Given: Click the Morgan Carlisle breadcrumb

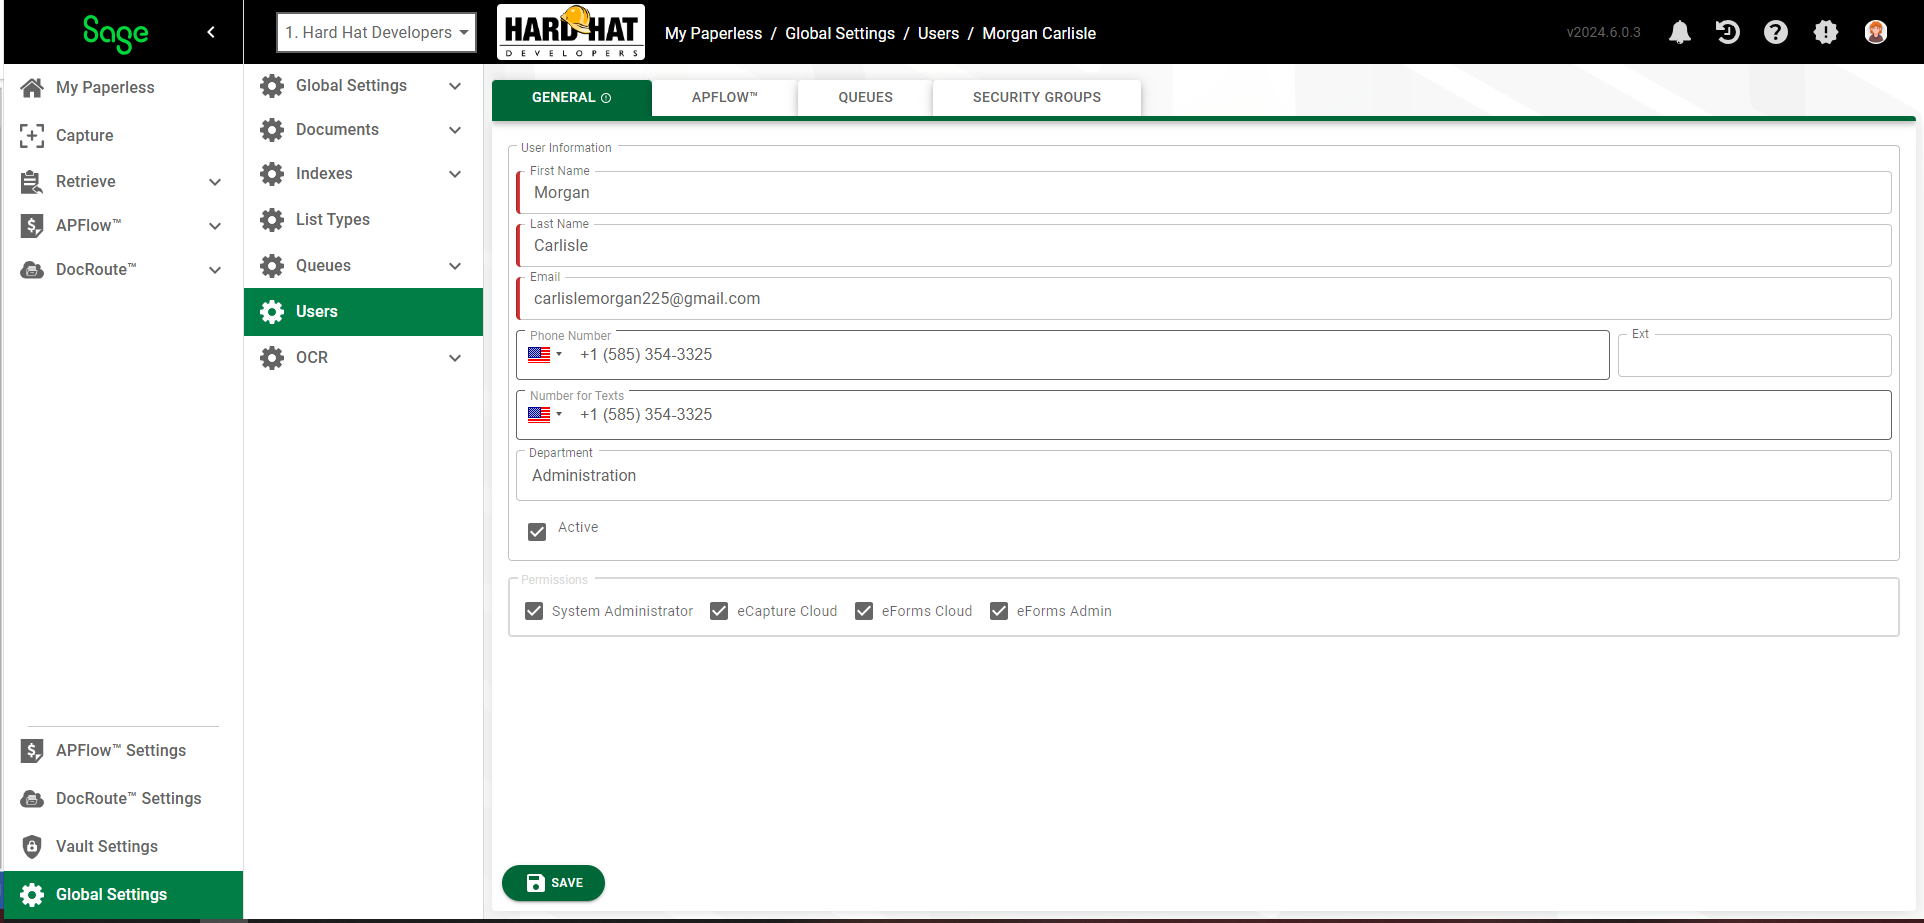Looking at the screenshot, I should pos(1039,33).
